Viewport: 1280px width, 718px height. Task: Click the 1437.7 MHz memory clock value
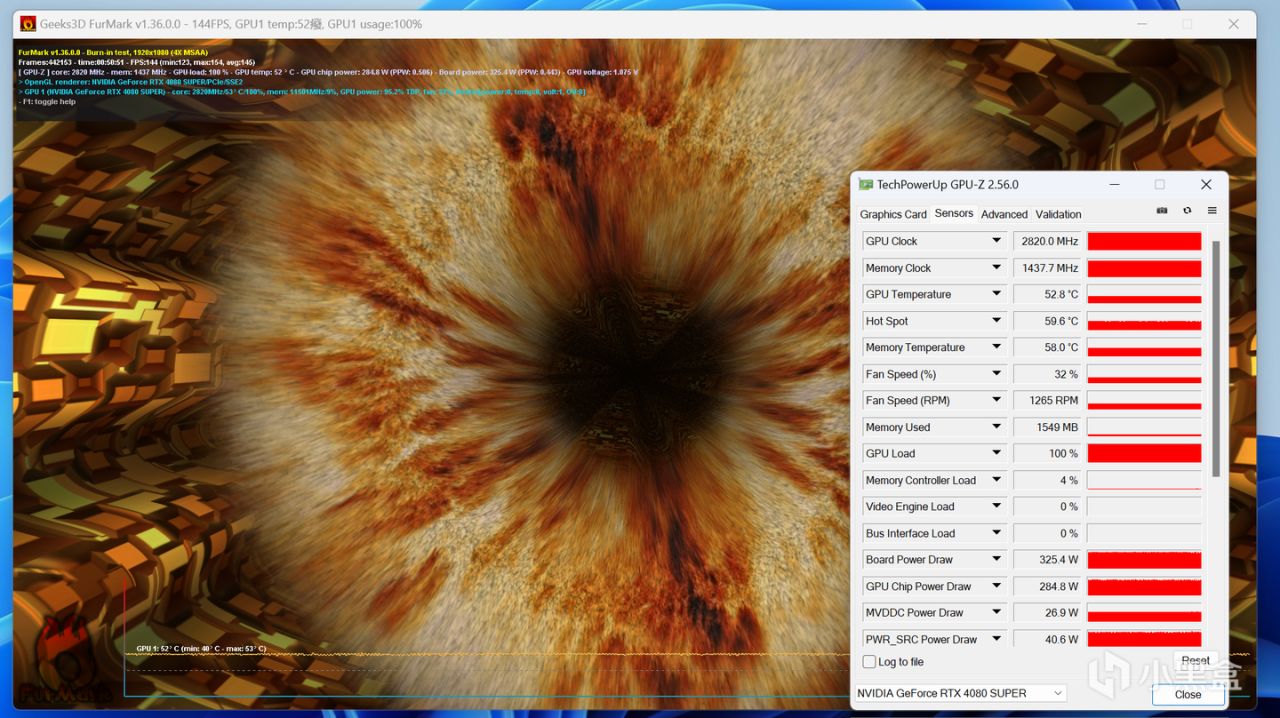click(1048, 268)
